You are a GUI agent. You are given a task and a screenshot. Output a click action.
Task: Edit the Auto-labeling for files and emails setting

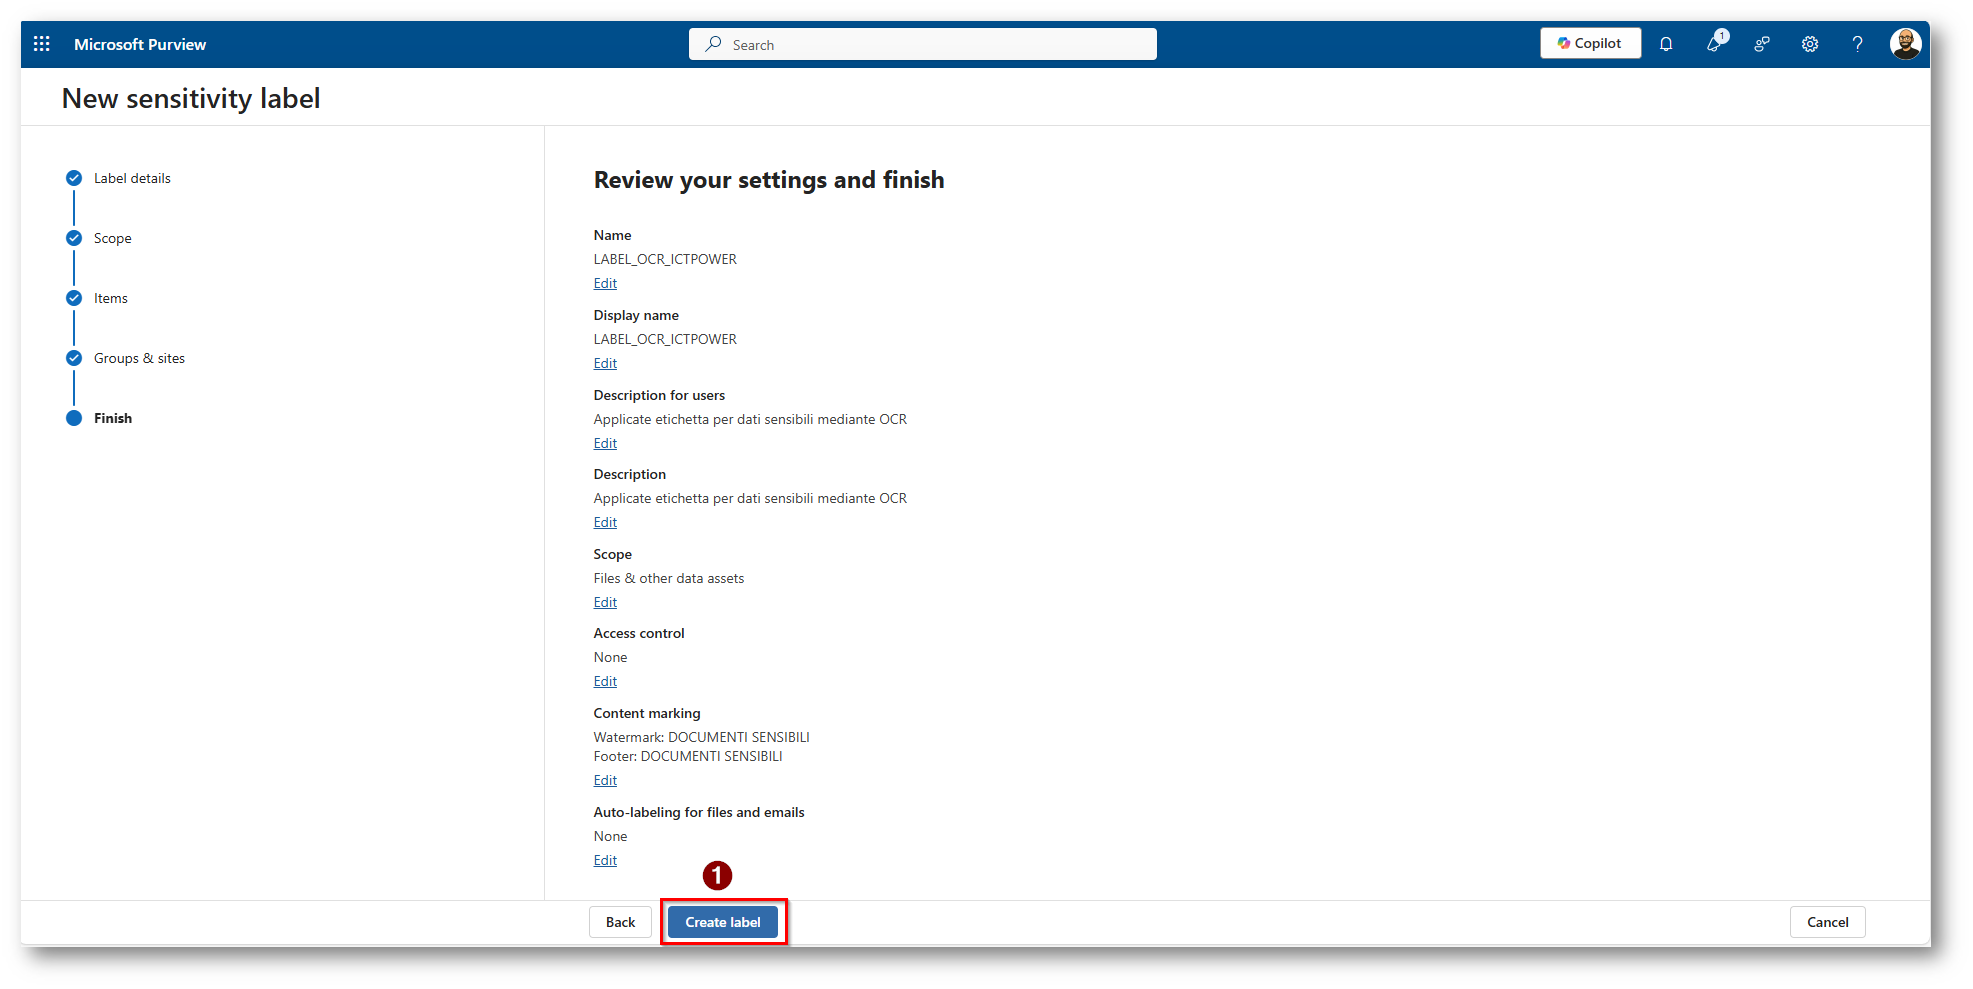605,860
